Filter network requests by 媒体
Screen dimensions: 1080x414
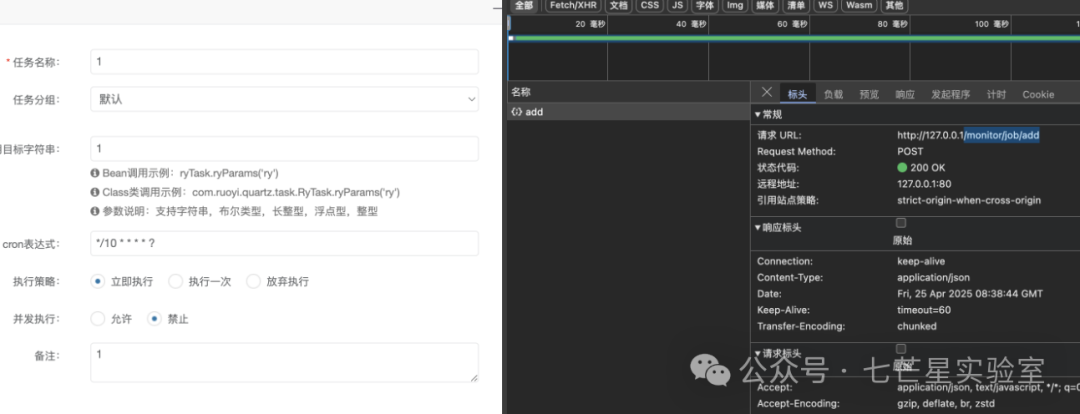765,6
